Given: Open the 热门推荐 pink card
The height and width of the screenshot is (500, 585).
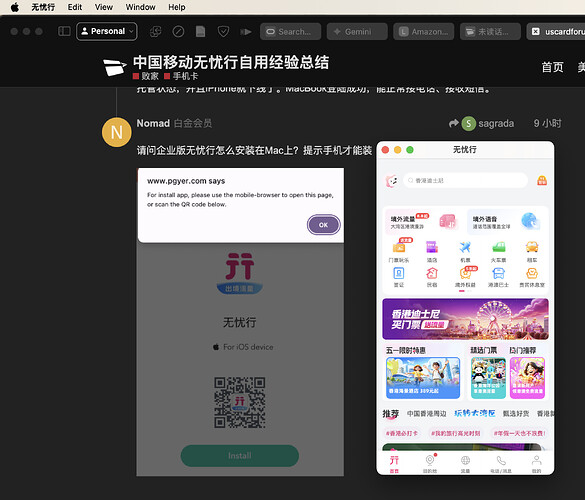Looking at the screenshot, I should (x=528, y=378).
